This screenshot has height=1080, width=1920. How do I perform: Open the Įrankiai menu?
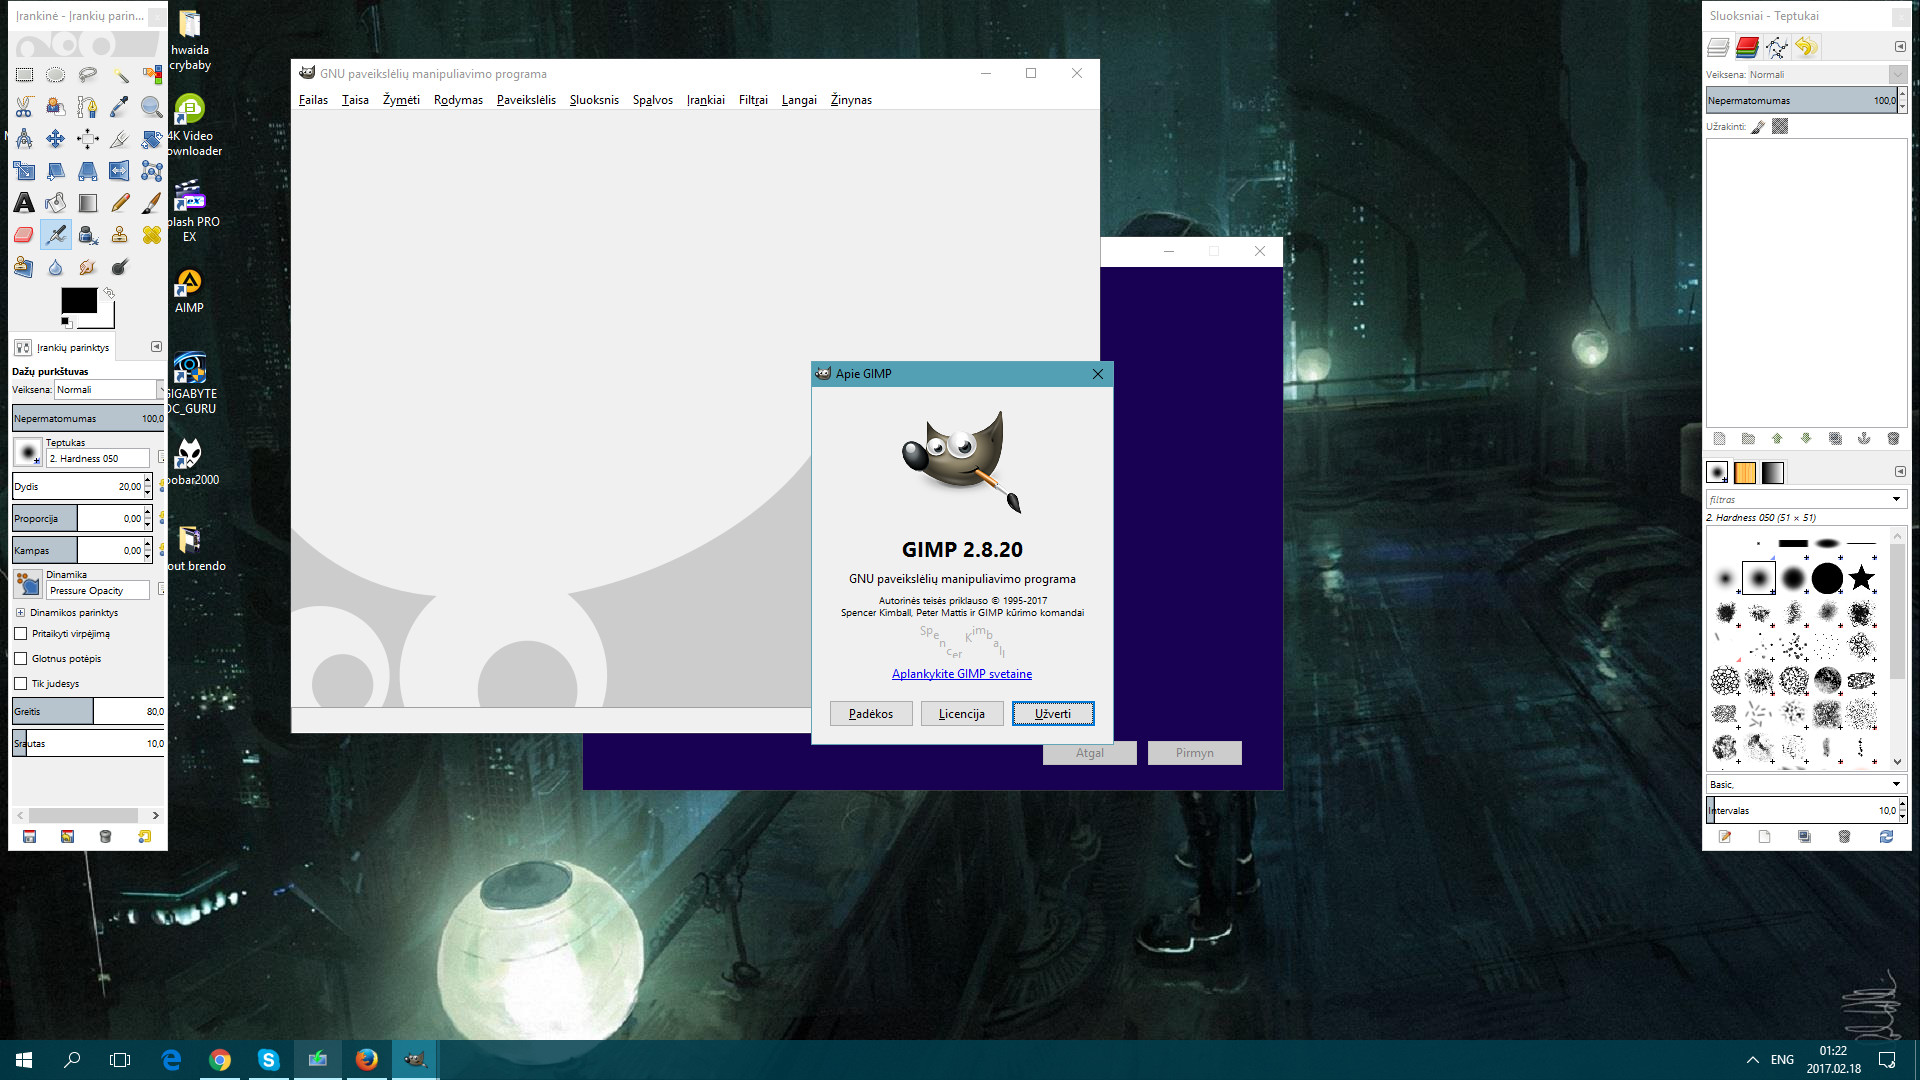click(x=705, y=100)
